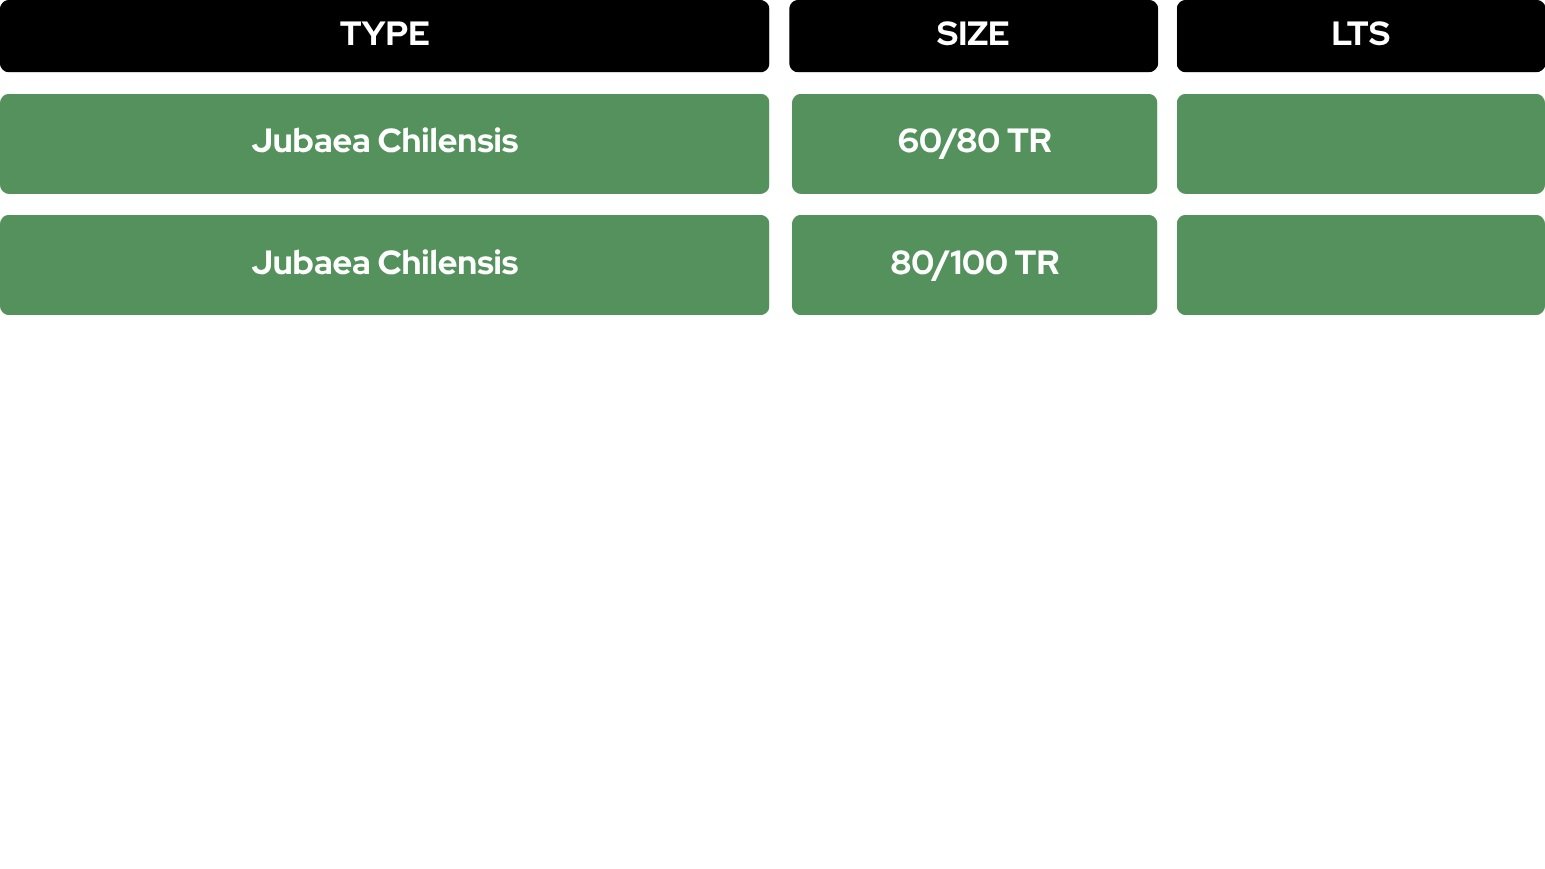This screenshot has width=1545, height=869.
Task: Select the 80/100 TR size cell
Action: point(974,265)
